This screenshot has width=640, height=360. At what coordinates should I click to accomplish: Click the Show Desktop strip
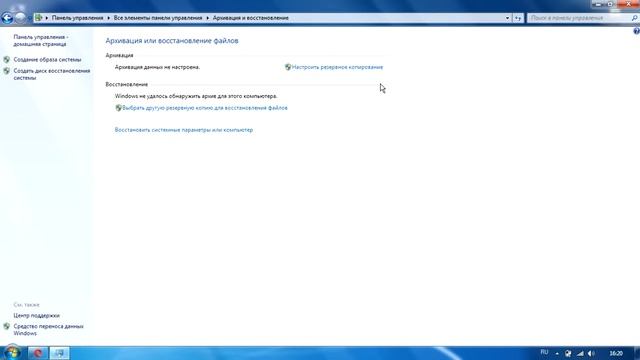[637, 353]
